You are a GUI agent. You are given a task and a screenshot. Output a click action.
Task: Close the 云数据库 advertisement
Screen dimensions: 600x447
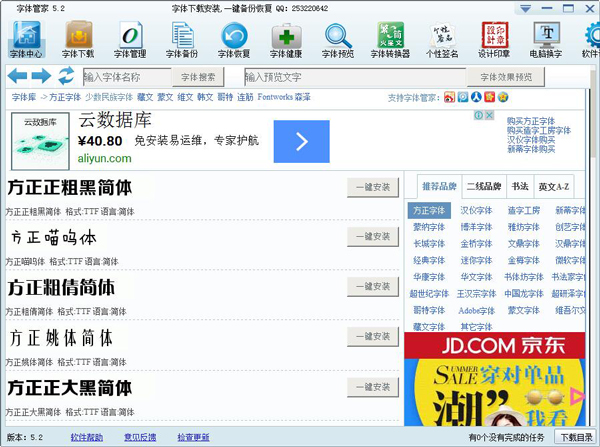click(489, 115)
